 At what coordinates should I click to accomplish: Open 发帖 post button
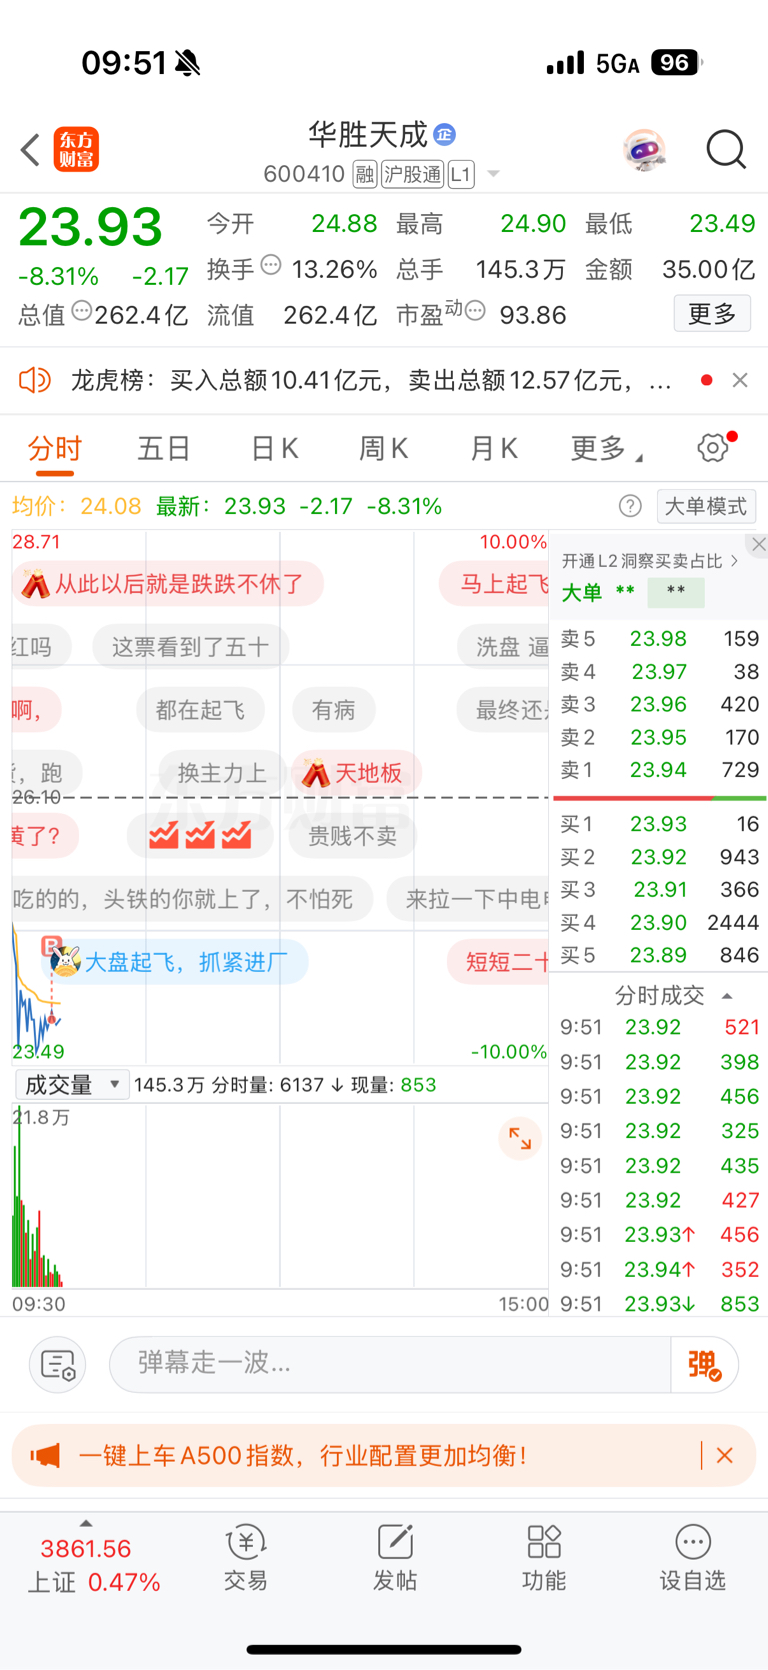coord(395,1559)
